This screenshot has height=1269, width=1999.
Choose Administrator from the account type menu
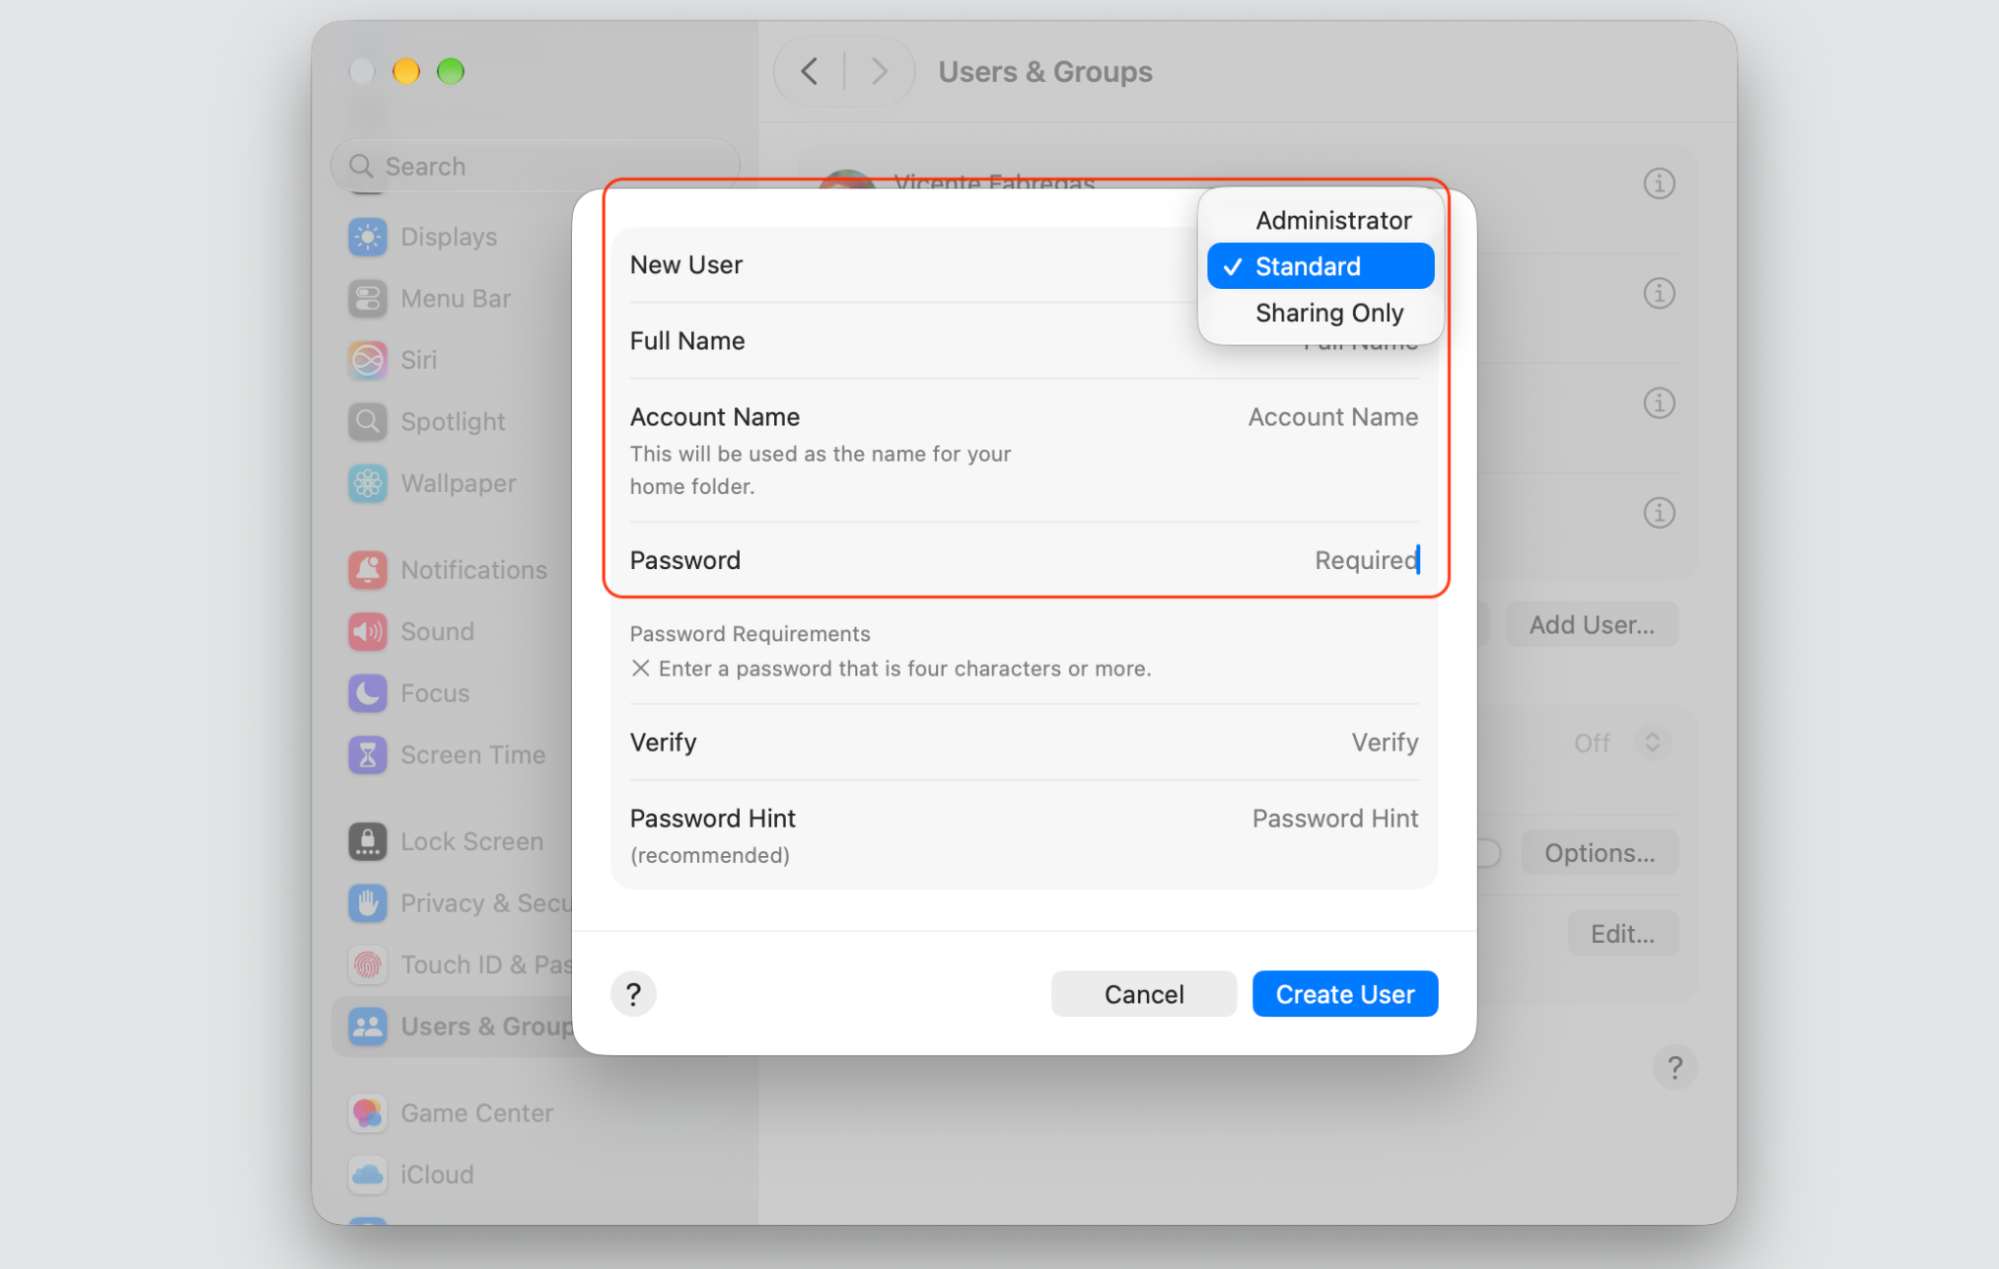click(1320, 220)
